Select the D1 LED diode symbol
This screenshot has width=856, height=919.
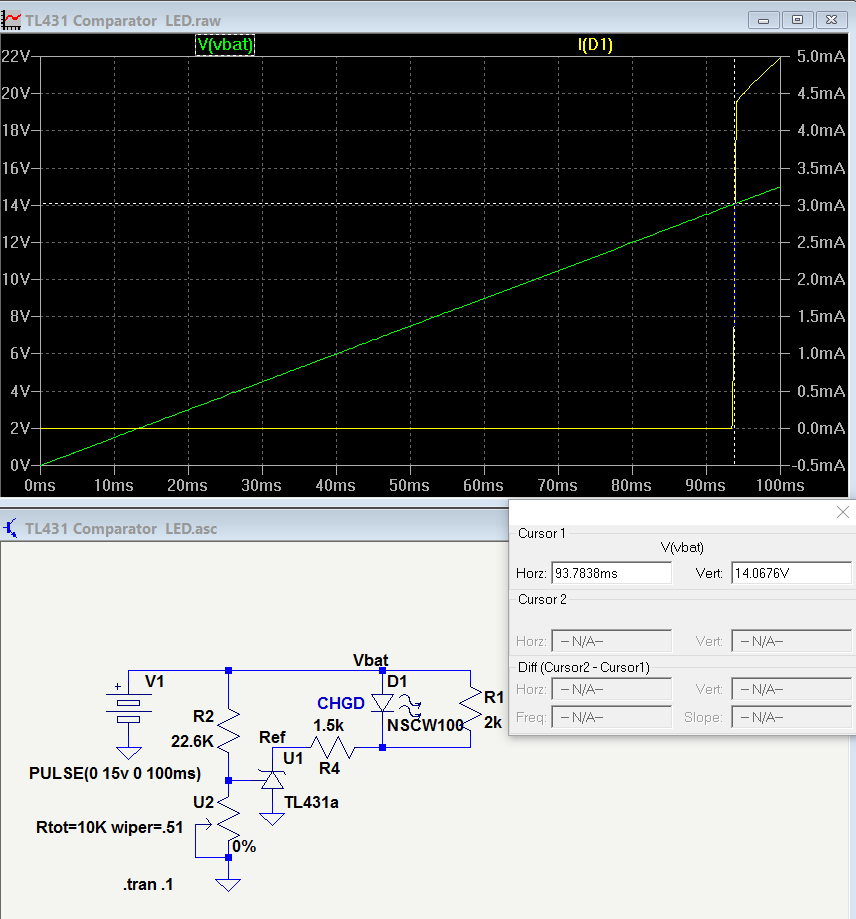[x=383, y=703]
